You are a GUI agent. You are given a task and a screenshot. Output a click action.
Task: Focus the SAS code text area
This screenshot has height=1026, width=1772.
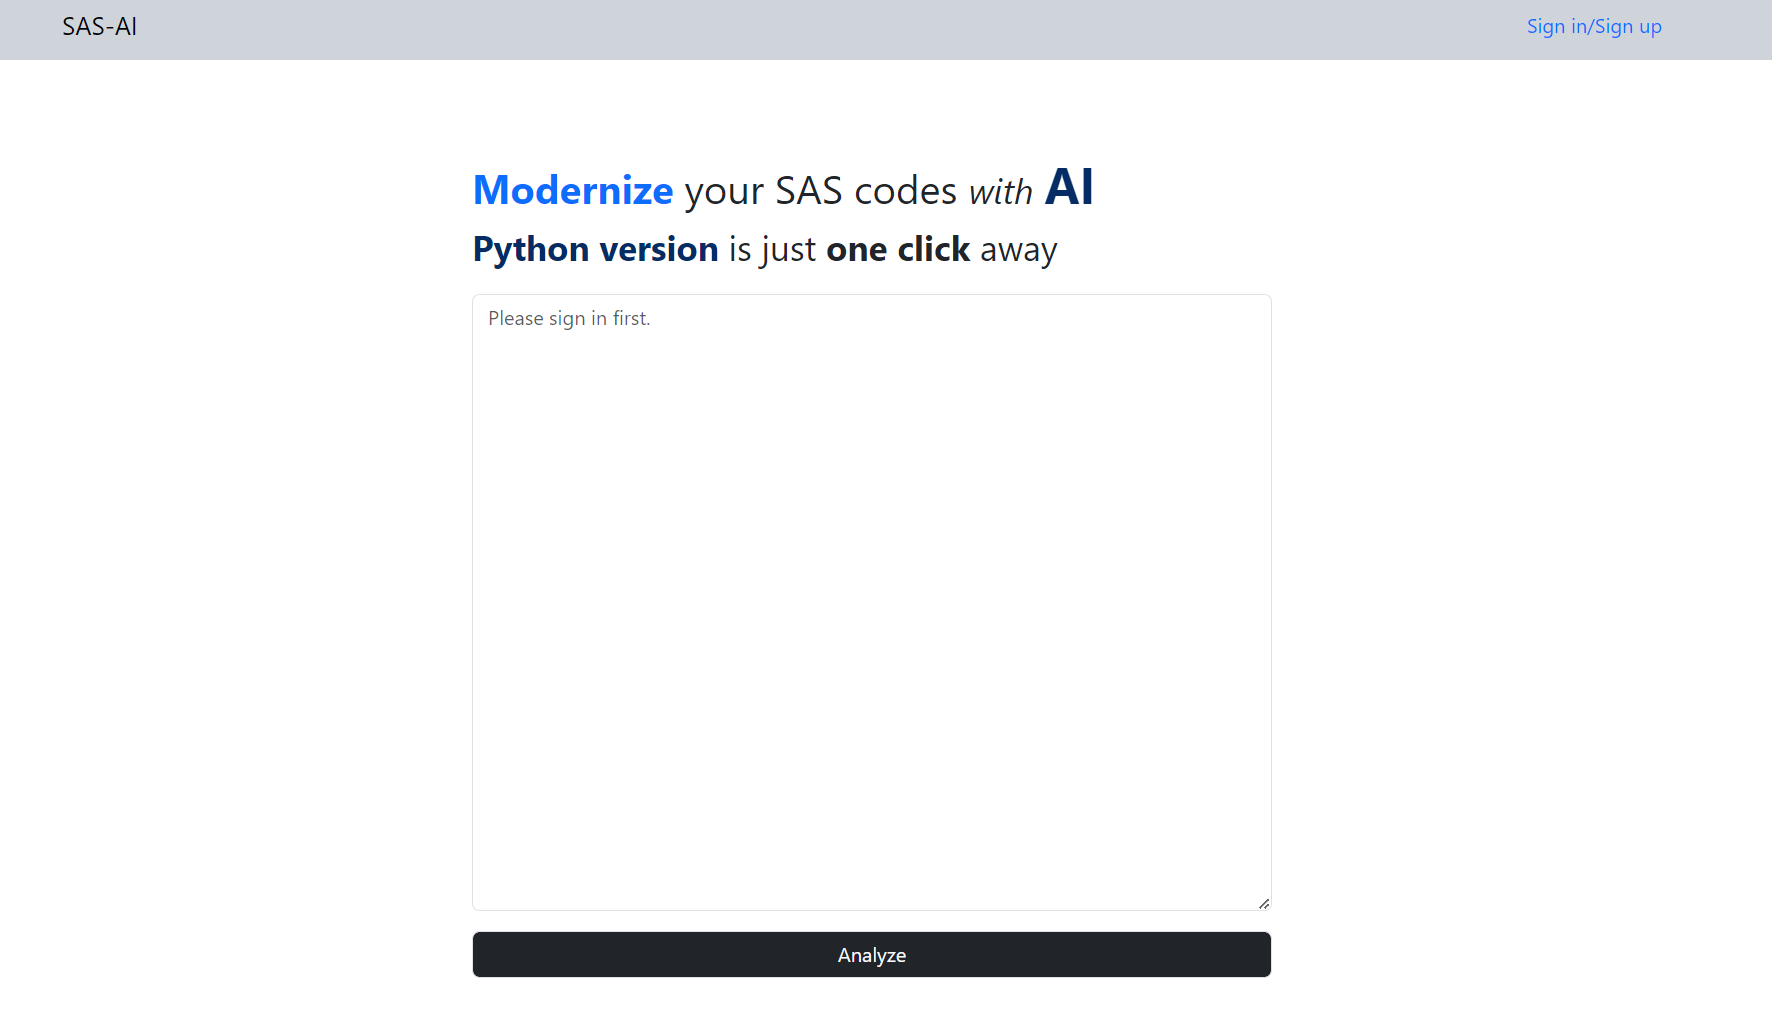872,602
